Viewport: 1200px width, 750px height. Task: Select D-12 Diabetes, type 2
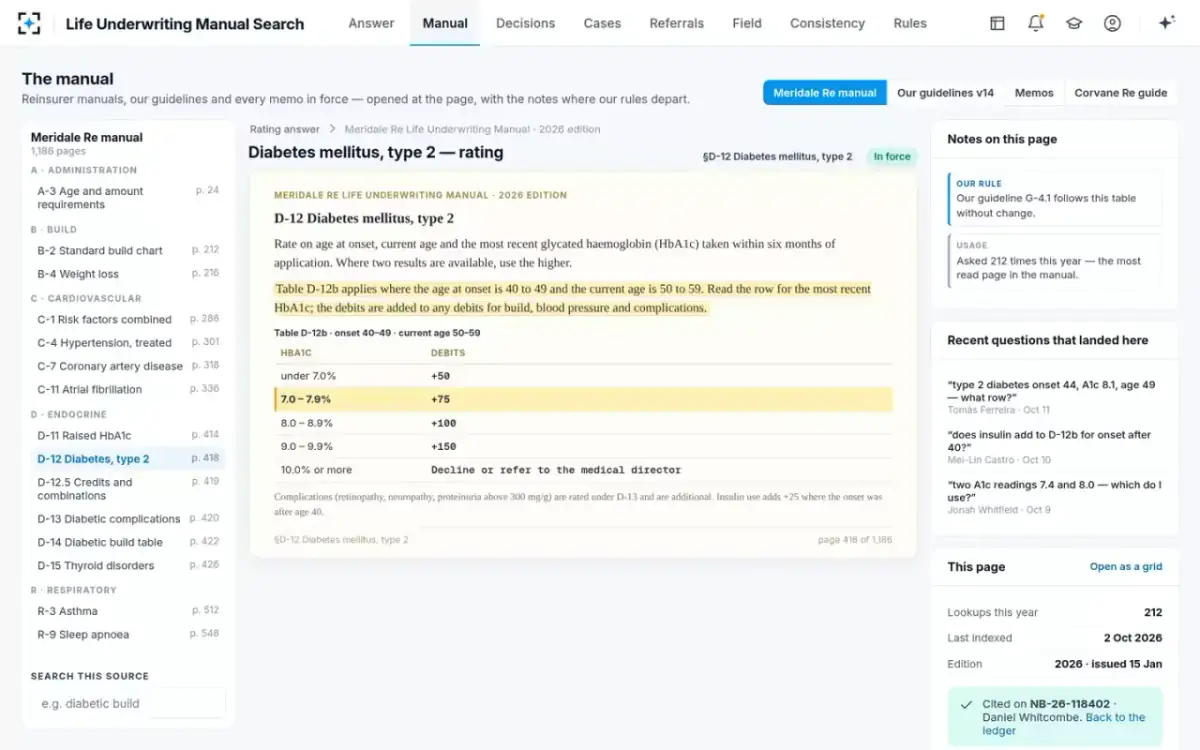point(128,459)
